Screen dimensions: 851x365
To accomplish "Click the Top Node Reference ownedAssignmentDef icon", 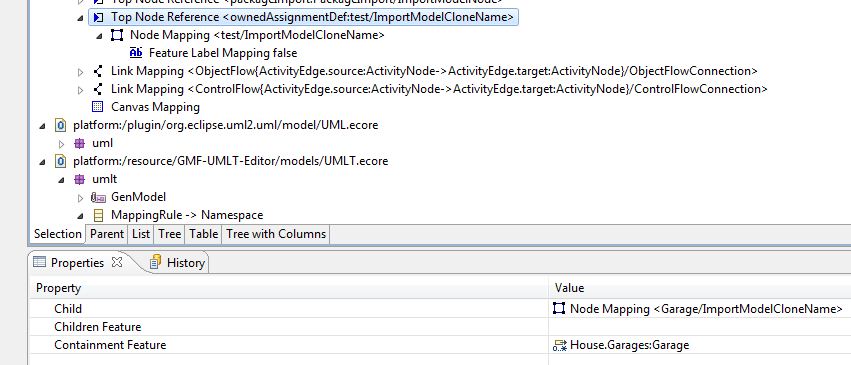I will pos(98,17).
